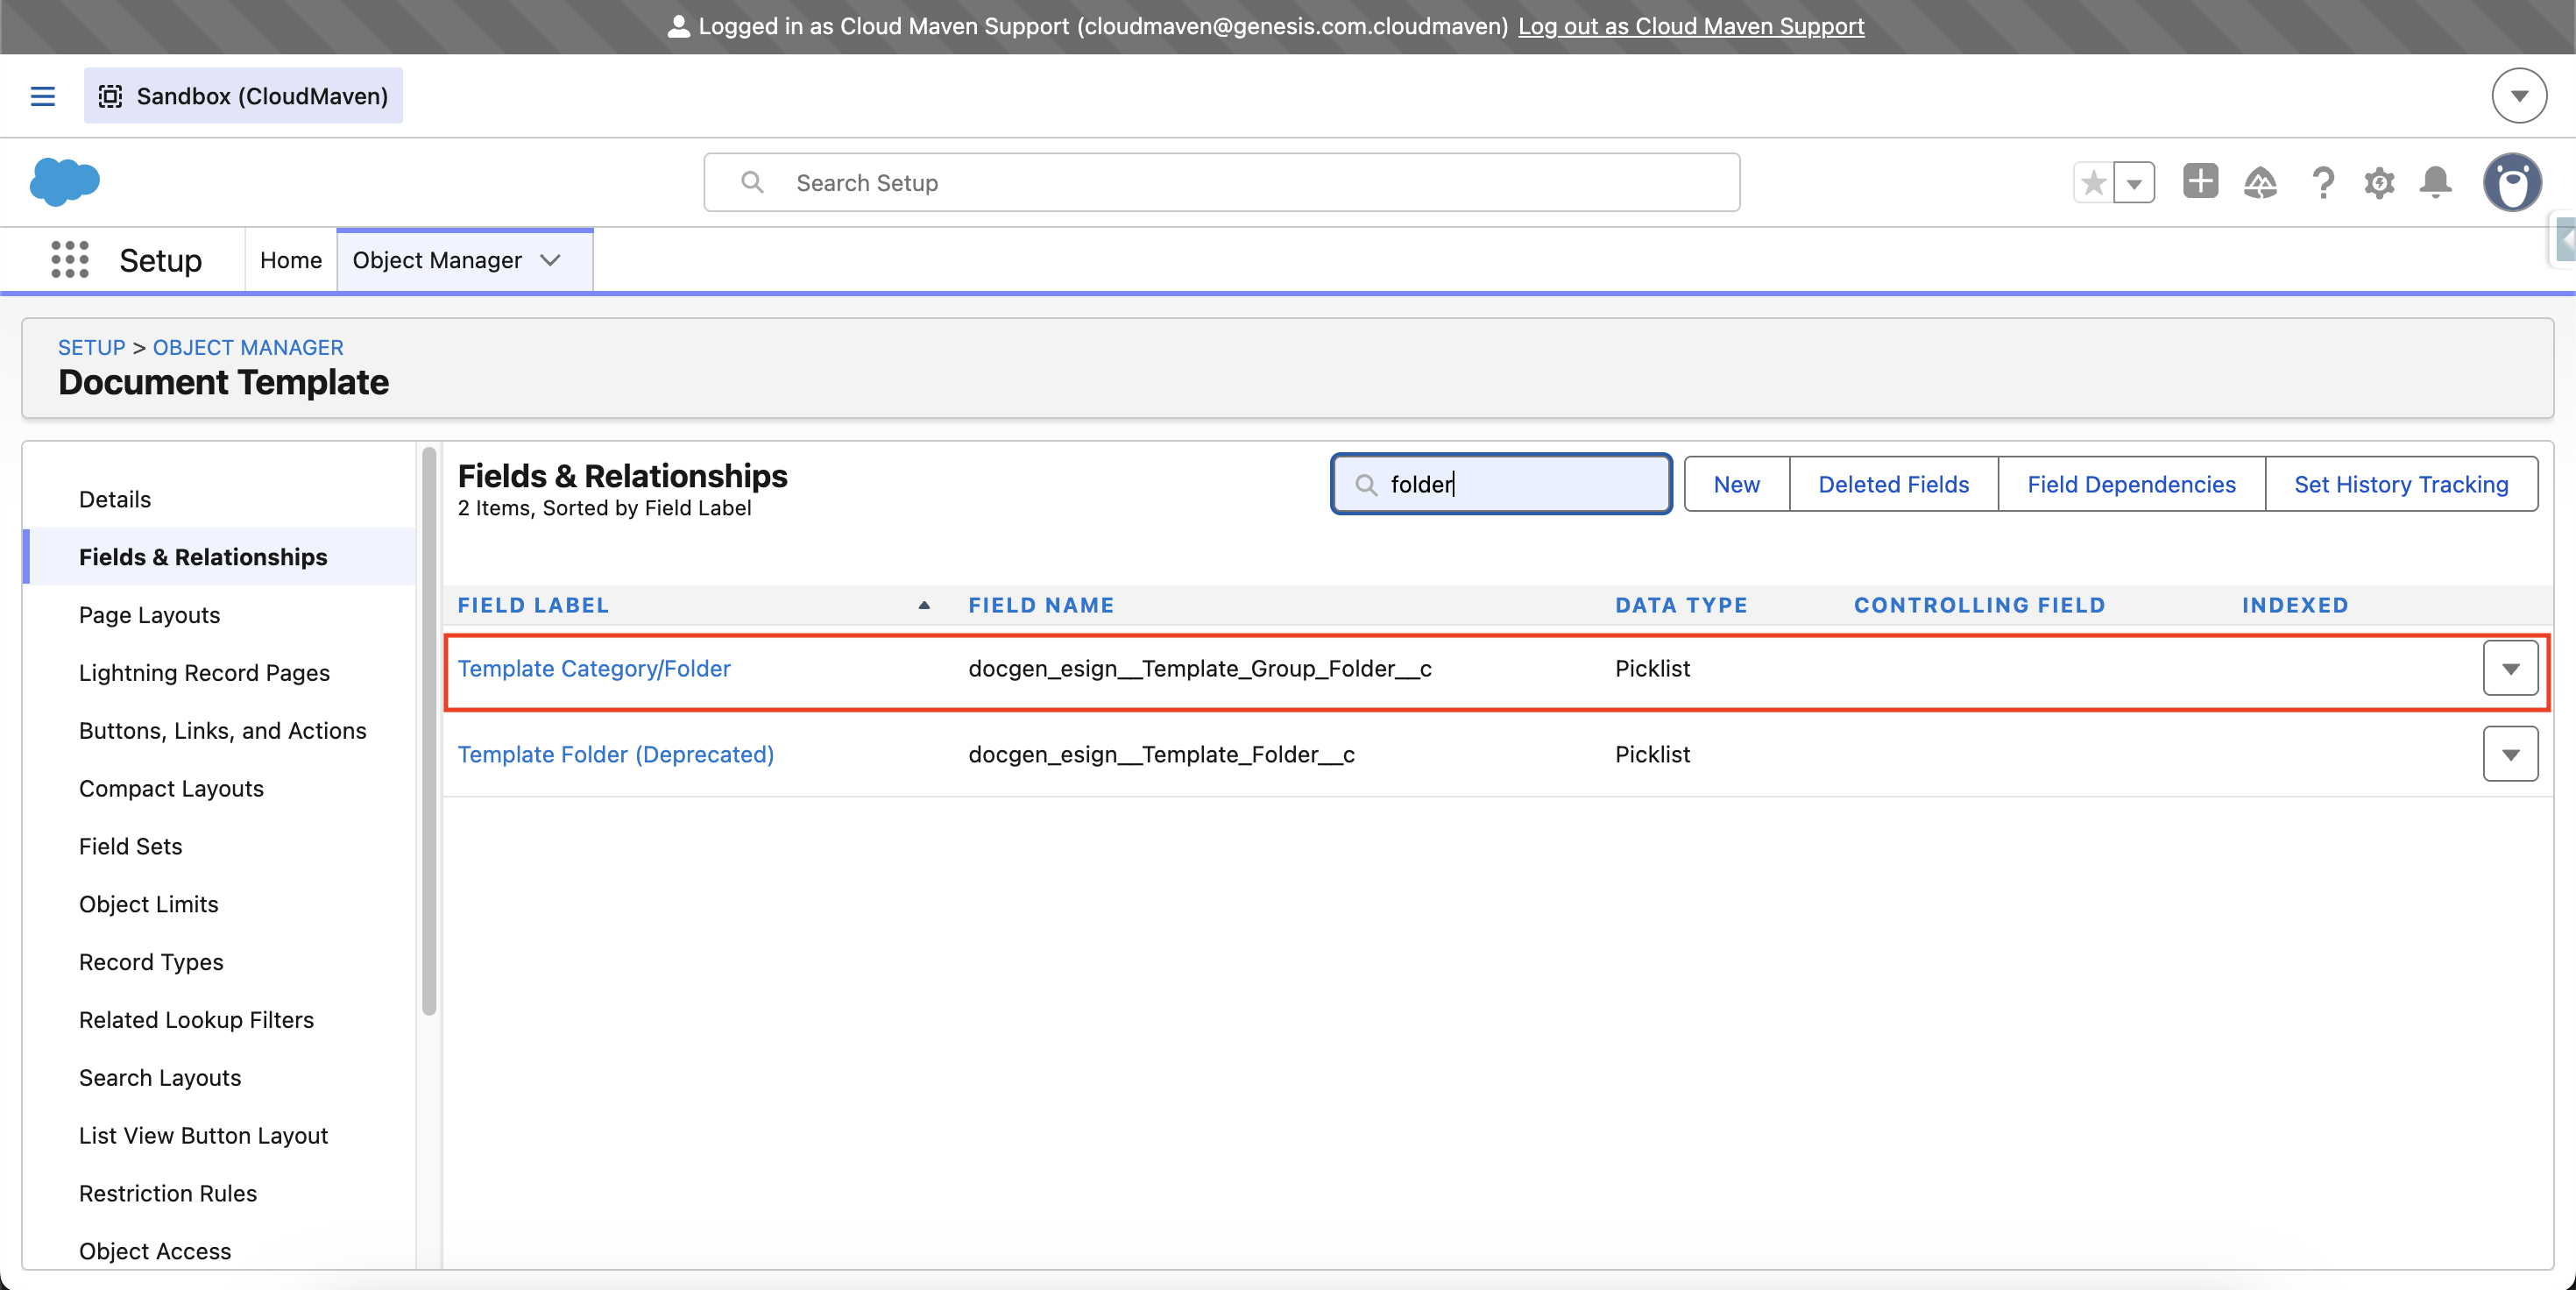
Task: Click the Favorites star icon
Action: click(2093, 182)
